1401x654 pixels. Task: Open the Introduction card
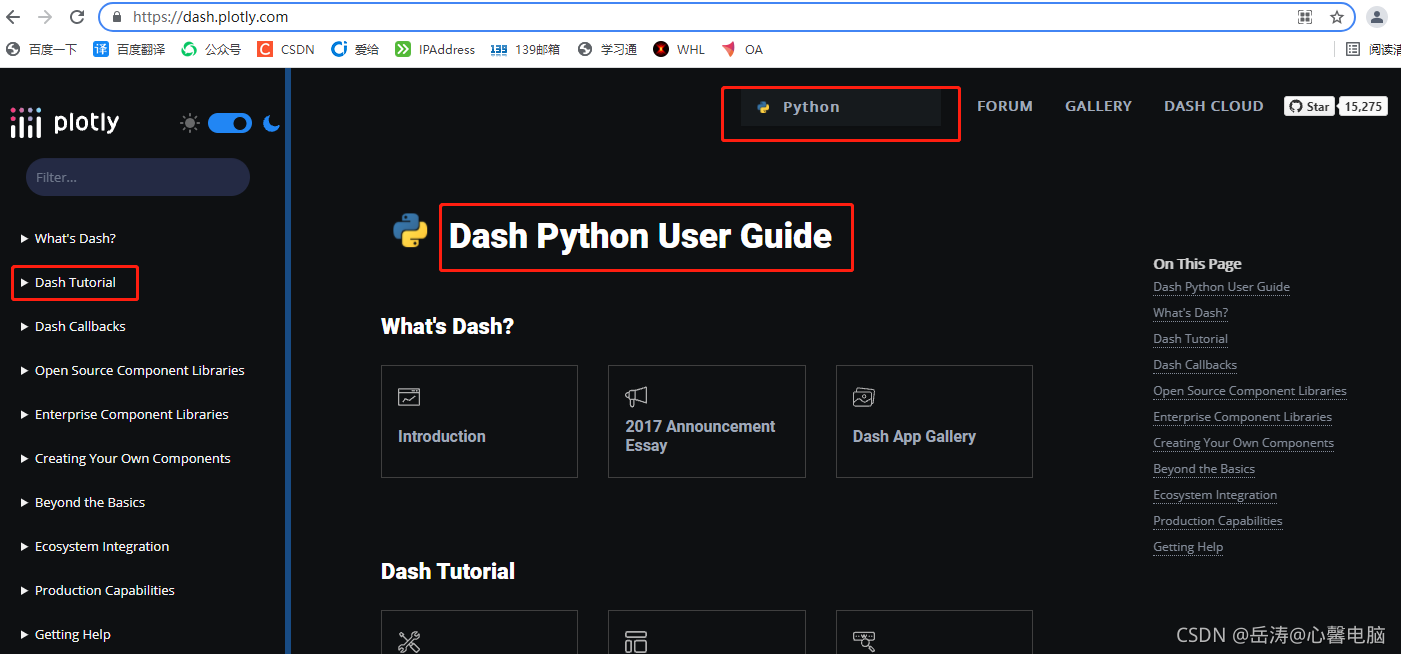point(479,421)
